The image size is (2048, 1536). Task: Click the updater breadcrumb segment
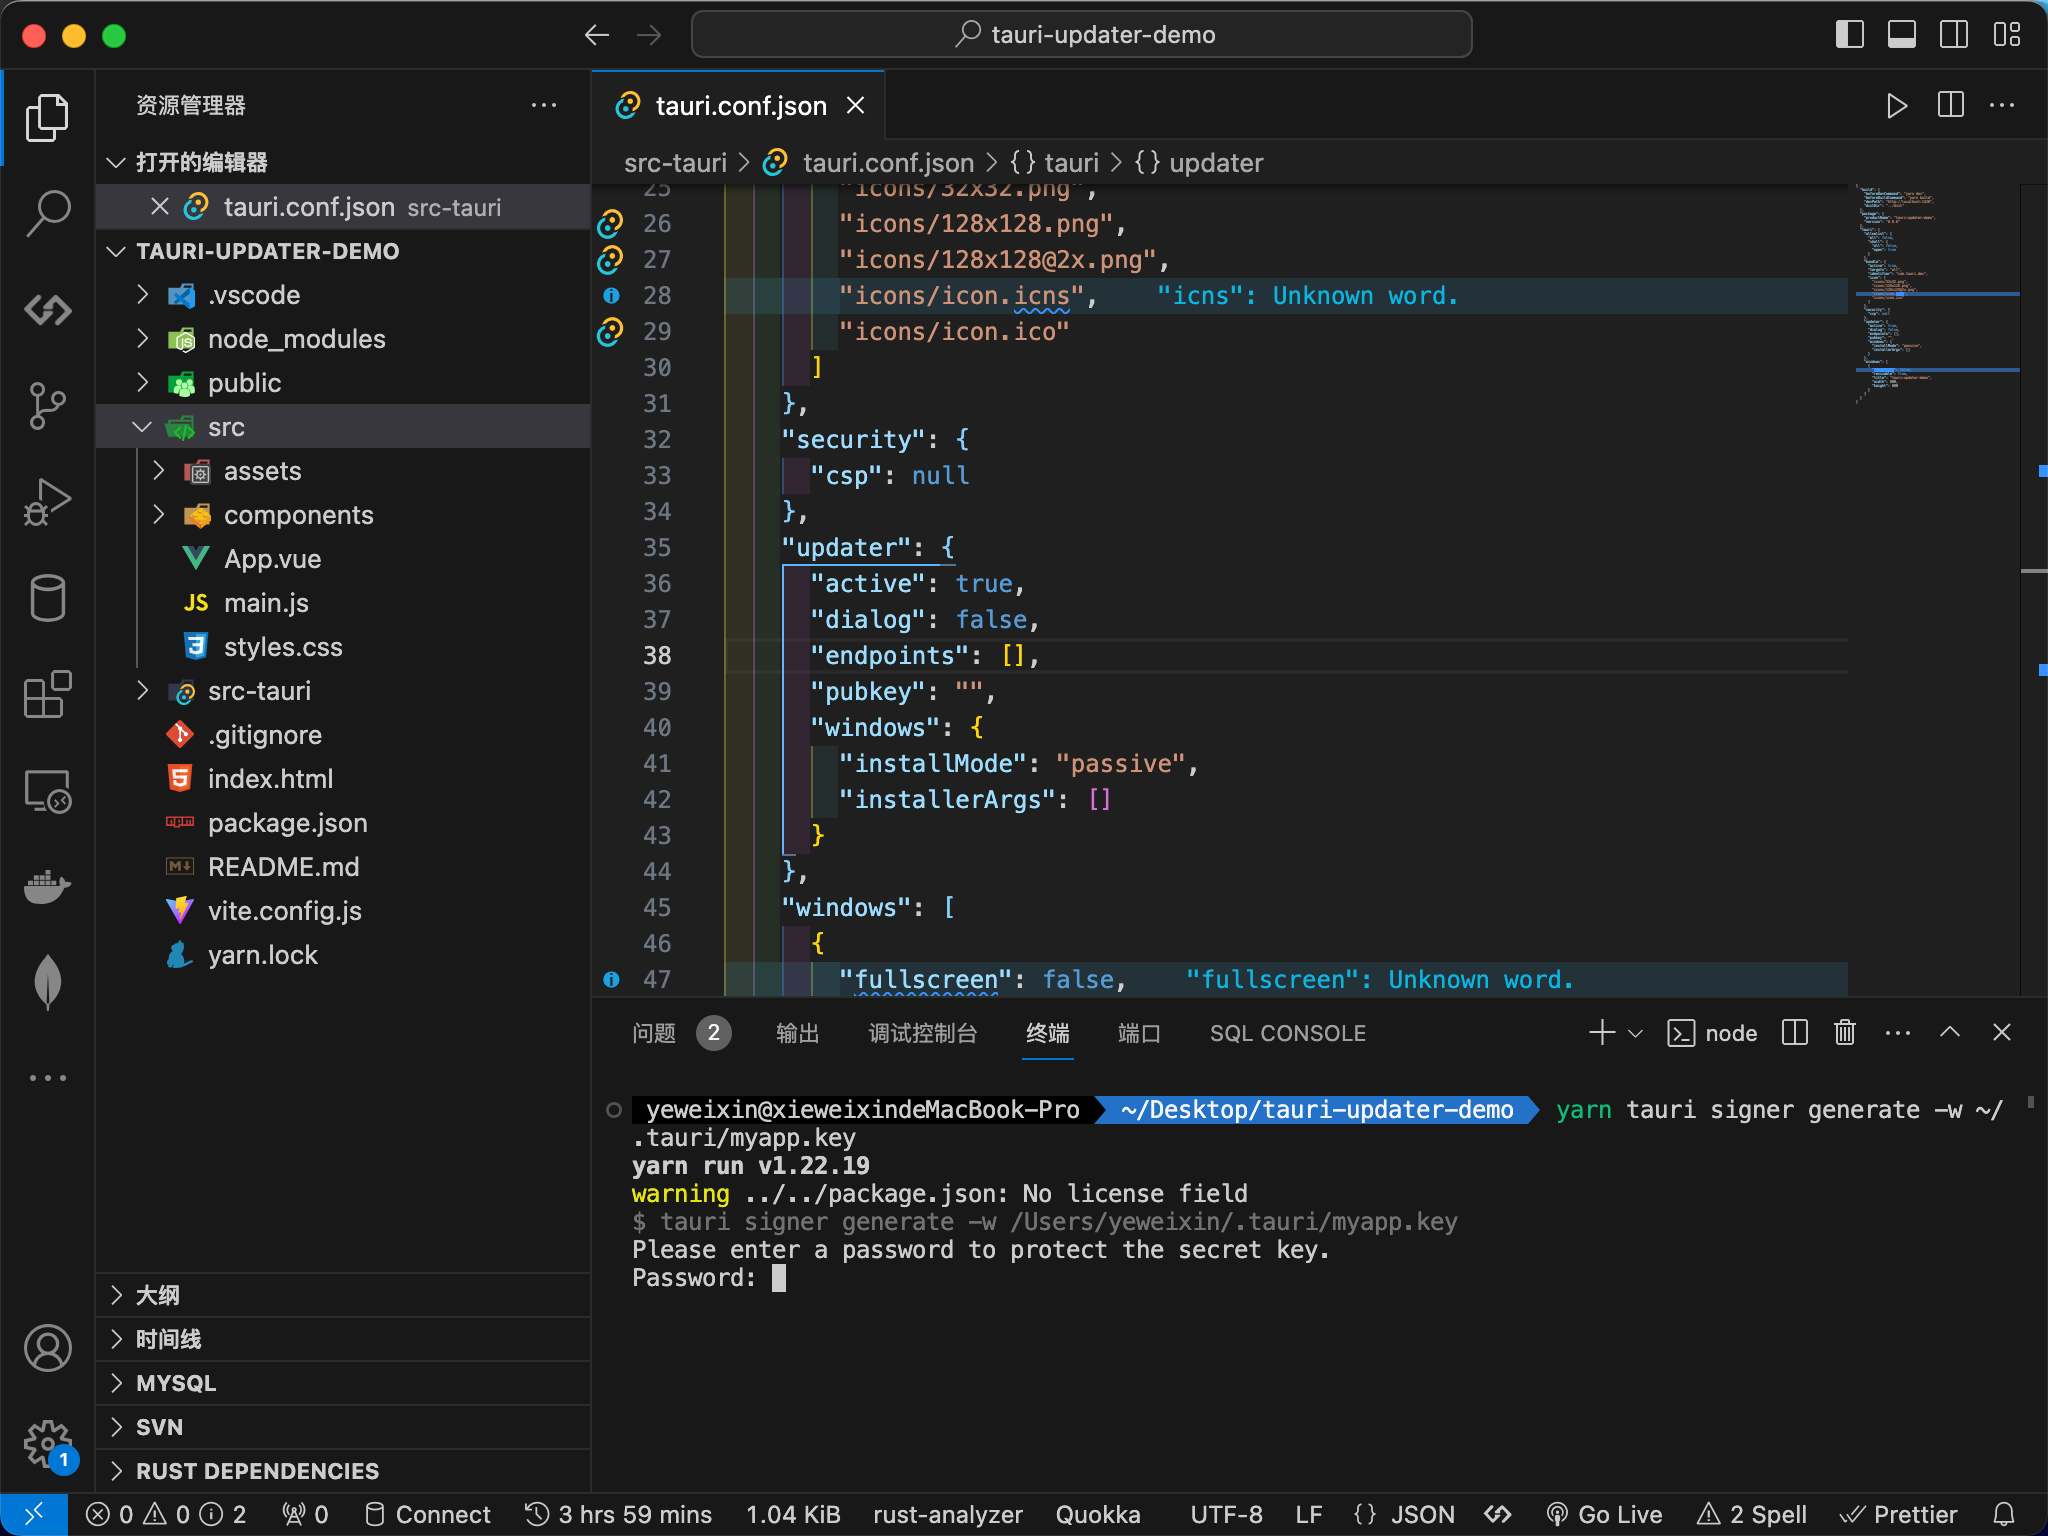tap(1200, 162)
